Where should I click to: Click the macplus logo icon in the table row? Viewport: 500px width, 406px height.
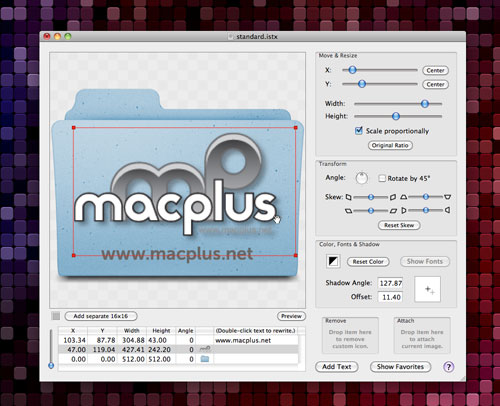pyautogui.click(x=205, y=349)
